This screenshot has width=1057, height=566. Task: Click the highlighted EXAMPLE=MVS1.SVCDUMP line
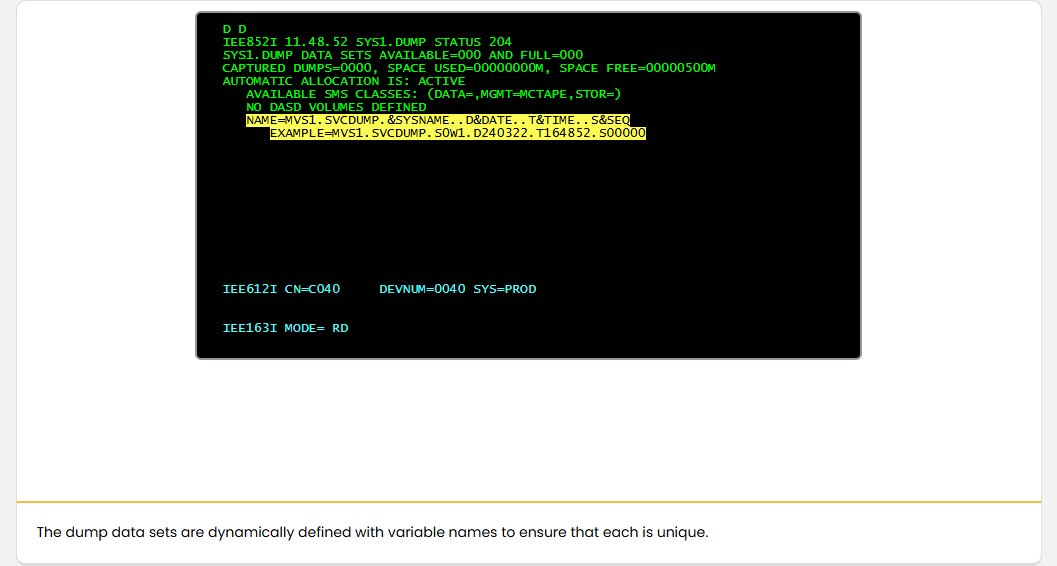coord(458,133)
